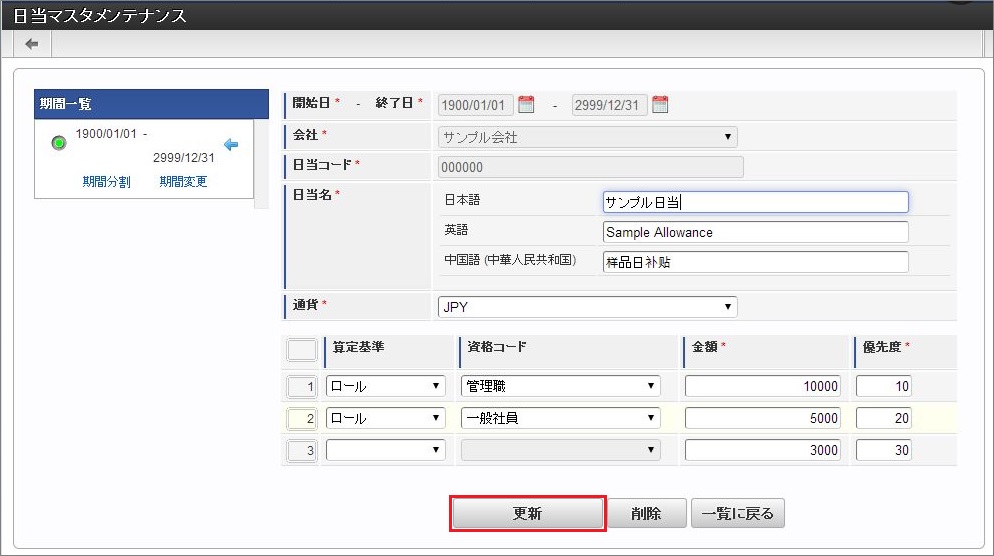
Task: Click the priority field 30
Action: coord(884,450)
